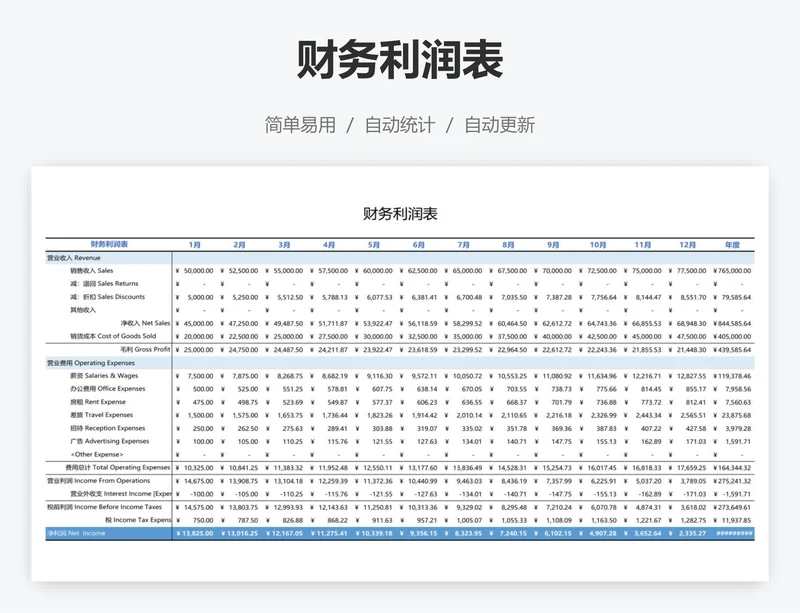Select Total Operating Expenses 17,659.25 for 12月
800x613 pixels.
click(692, 468)
